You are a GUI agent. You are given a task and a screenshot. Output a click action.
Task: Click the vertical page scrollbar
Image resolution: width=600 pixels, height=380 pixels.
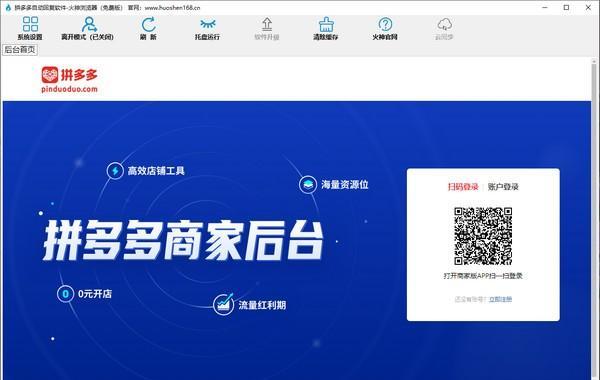tap(594, 218)
